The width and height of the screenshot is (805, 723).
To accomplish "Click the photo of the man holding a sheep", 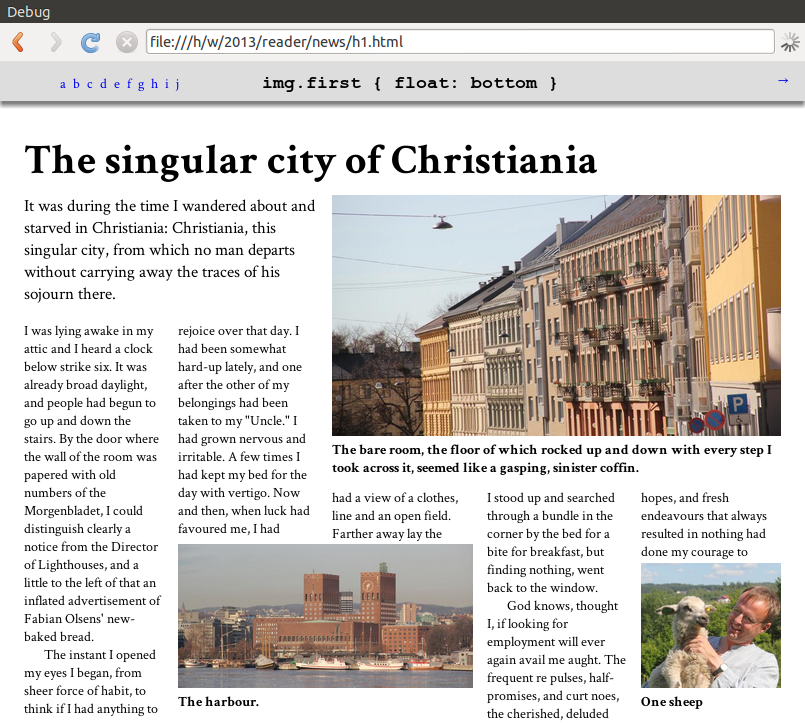I will coord(711,625).
